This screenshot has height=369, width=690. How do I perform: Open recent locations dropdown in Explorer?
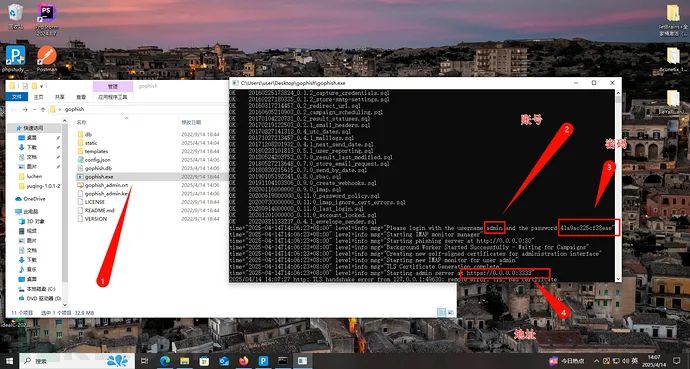[34, 109]
